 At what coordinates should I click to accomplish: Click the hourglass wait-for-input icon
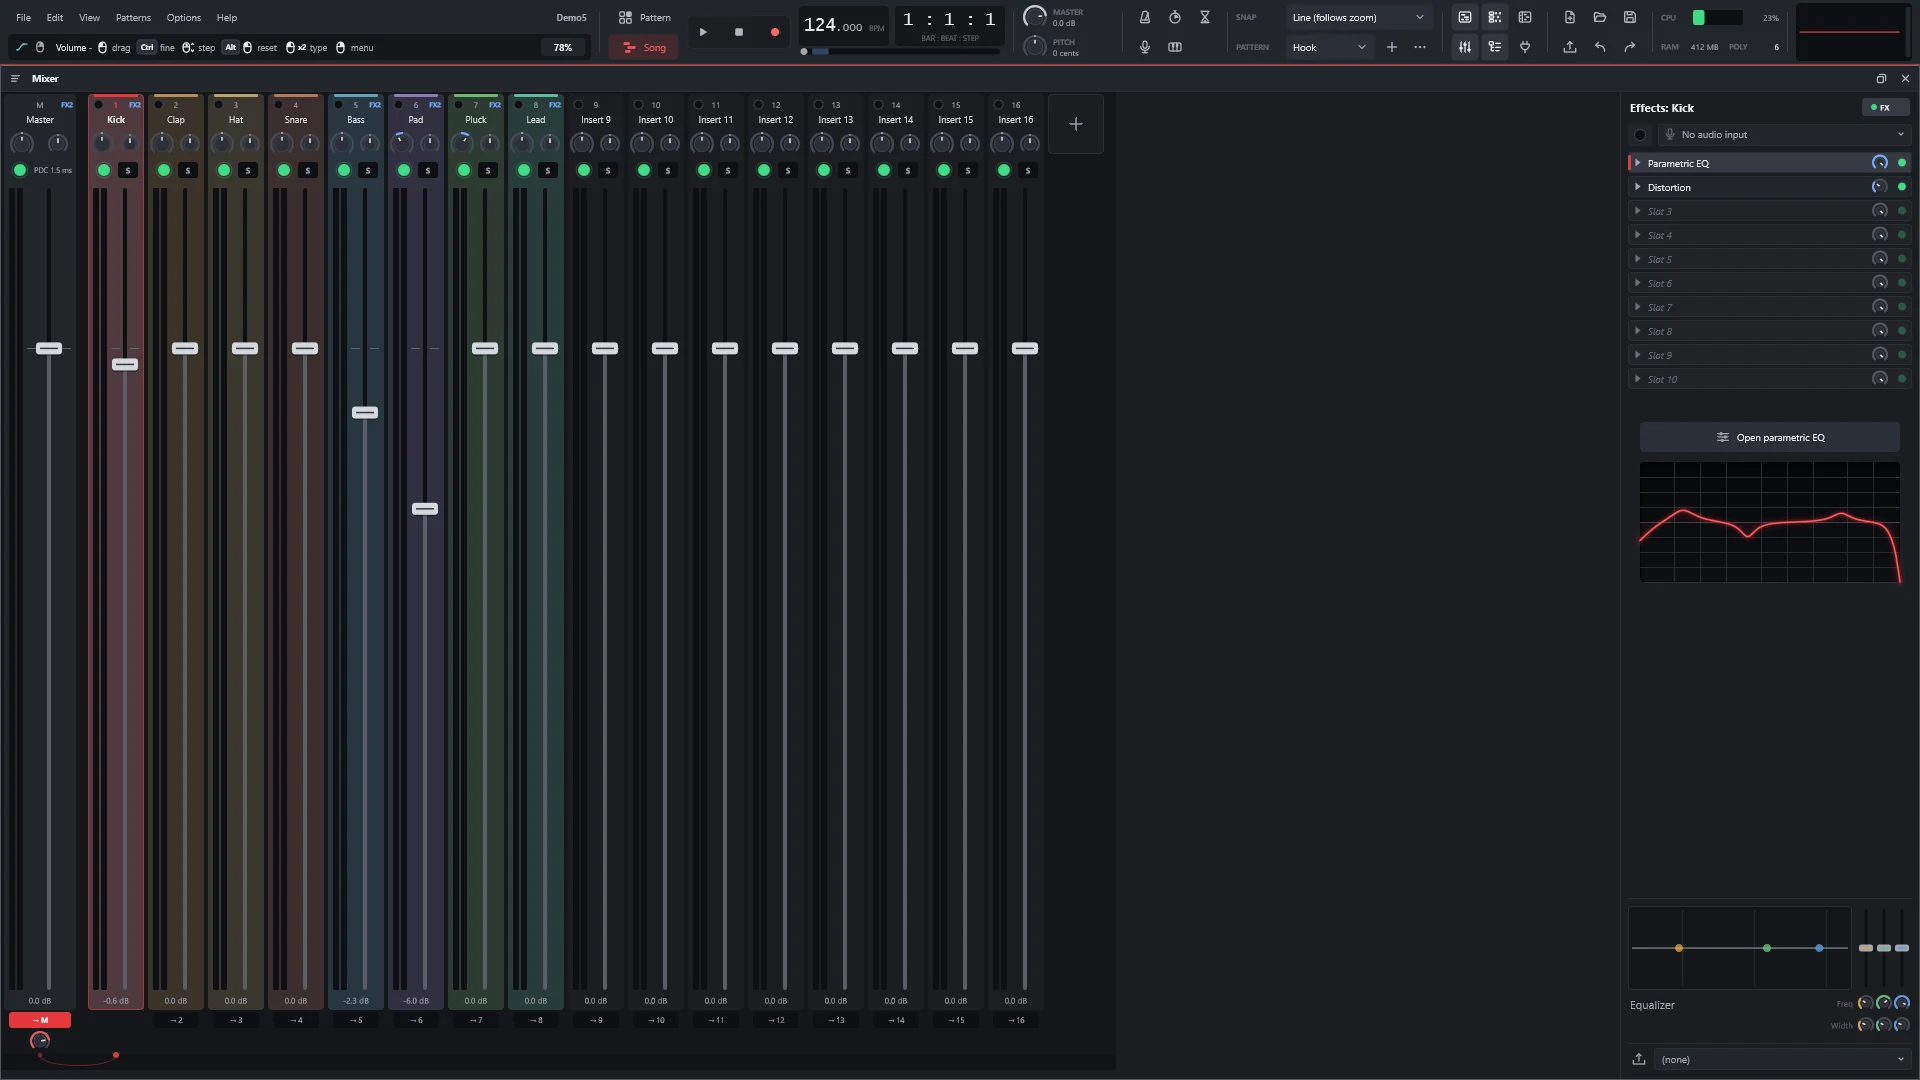(1205, 17)
